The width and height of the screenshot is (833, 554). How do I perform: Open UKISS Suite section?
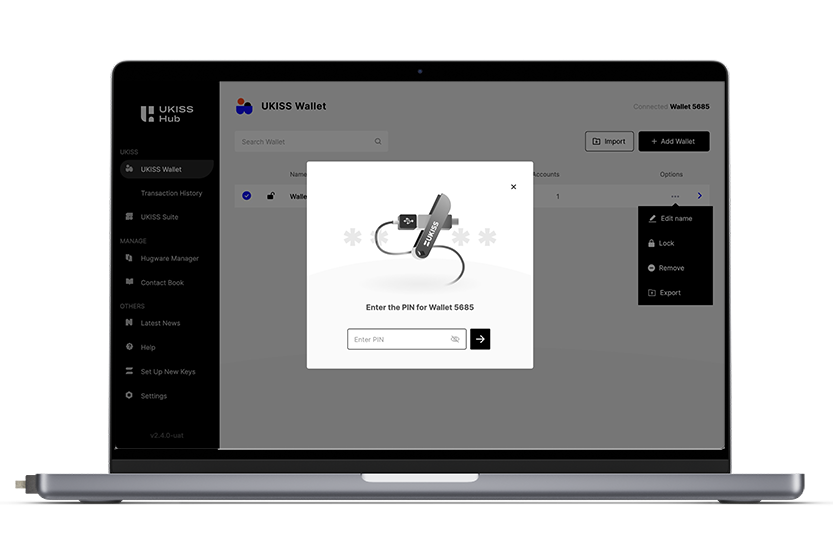point(159,217)
